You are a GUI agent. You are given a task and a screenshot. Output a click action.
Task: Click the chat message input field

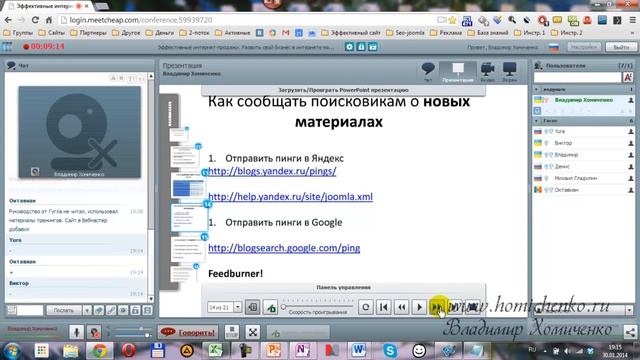(x=30, y=310)
